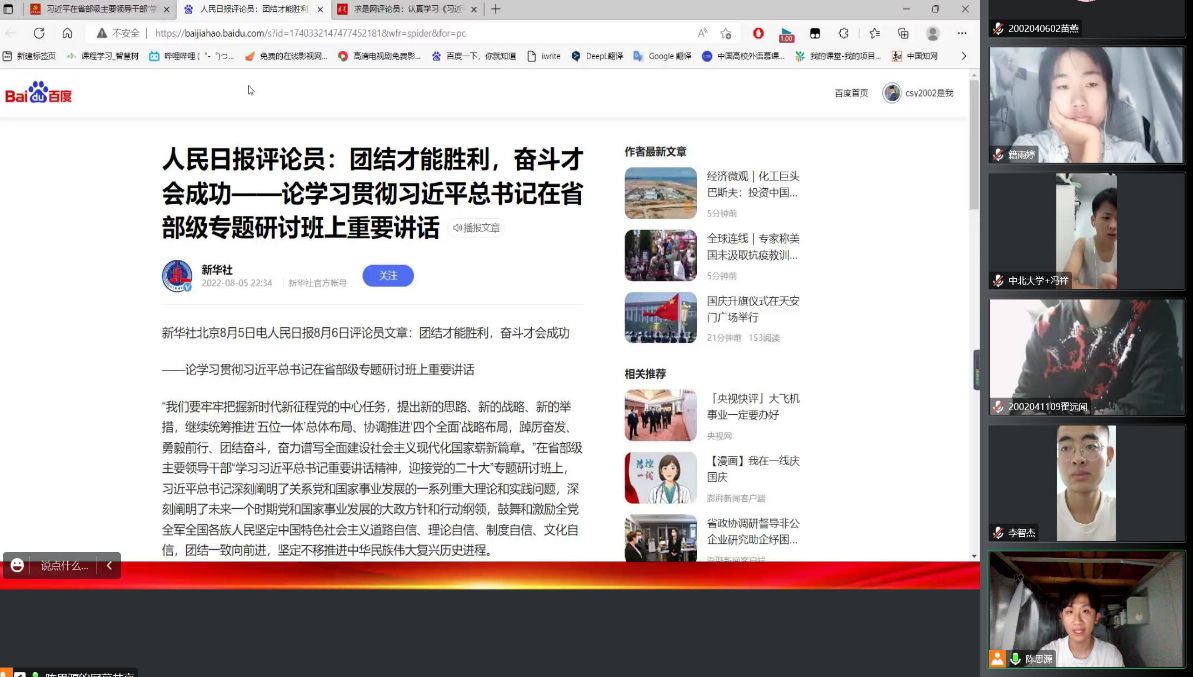Open a new browser tab

click(x=495, y=9)
